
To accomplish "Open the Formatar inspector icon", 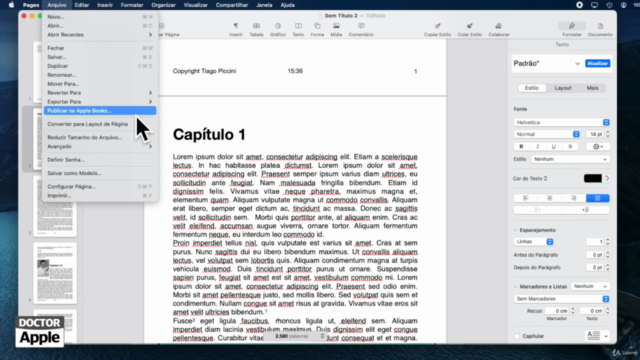I will 571,29.
